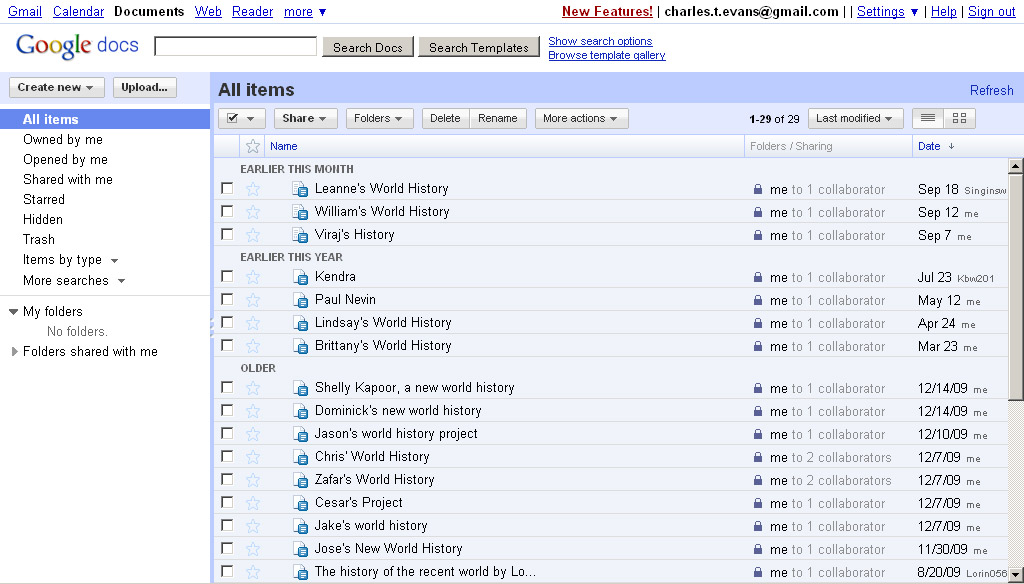Click document icon beside Paul Nevin
1024x584 pixels.
point(300,300)
